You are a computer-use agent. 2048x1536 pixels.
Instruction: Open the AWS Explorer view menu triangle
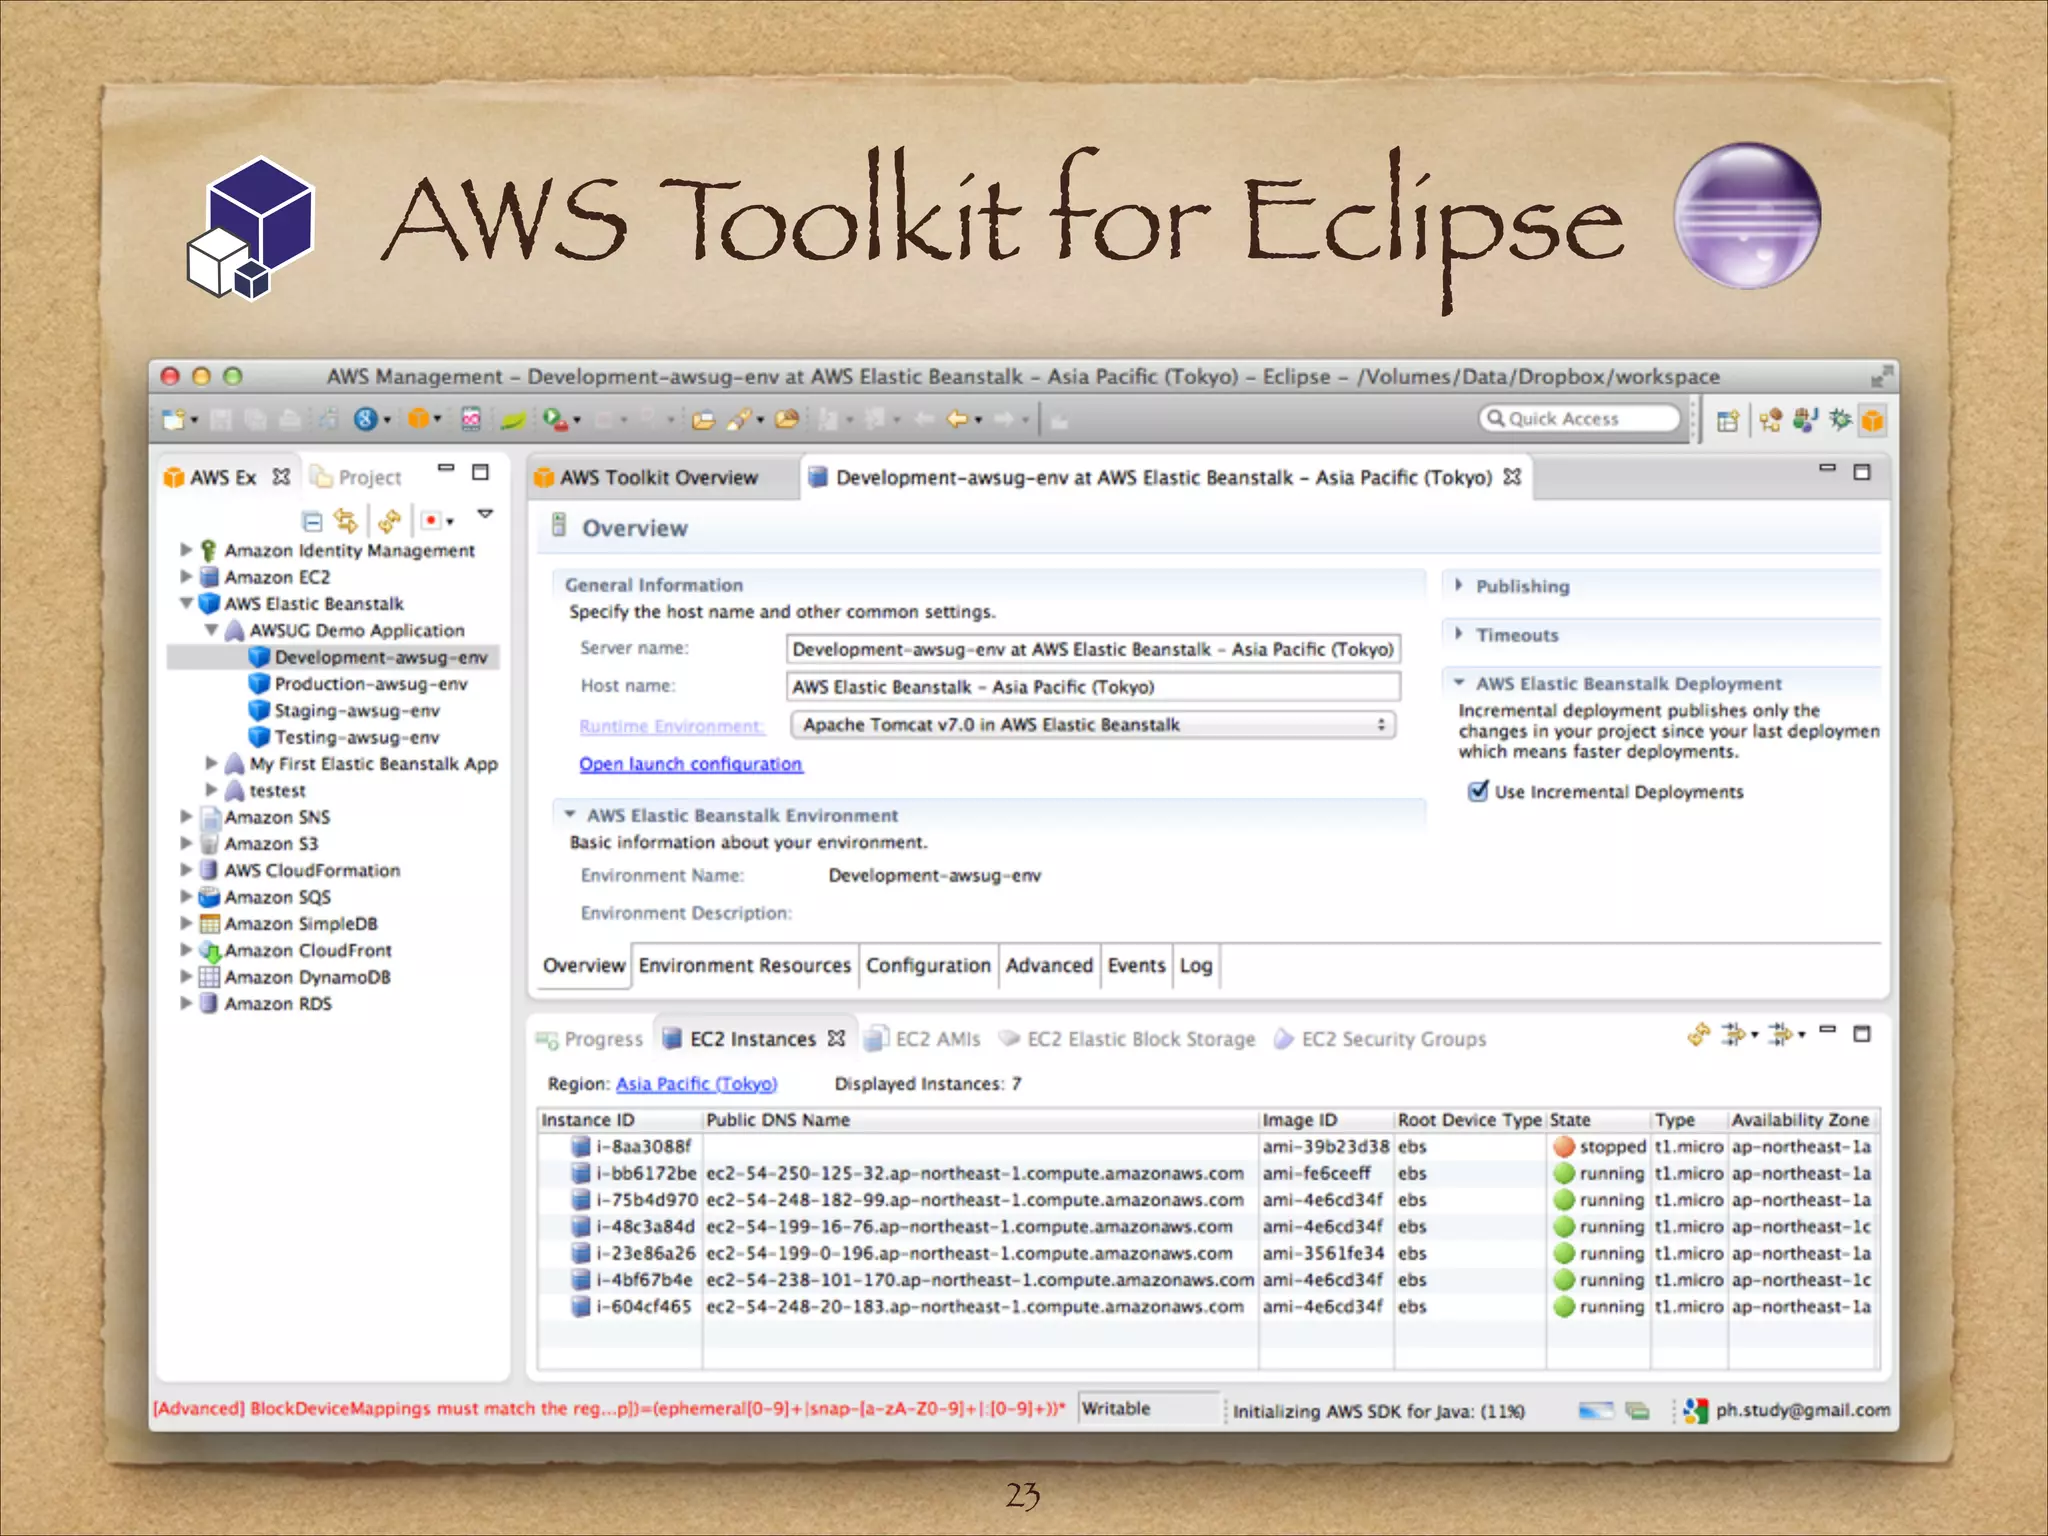[485, 514]
